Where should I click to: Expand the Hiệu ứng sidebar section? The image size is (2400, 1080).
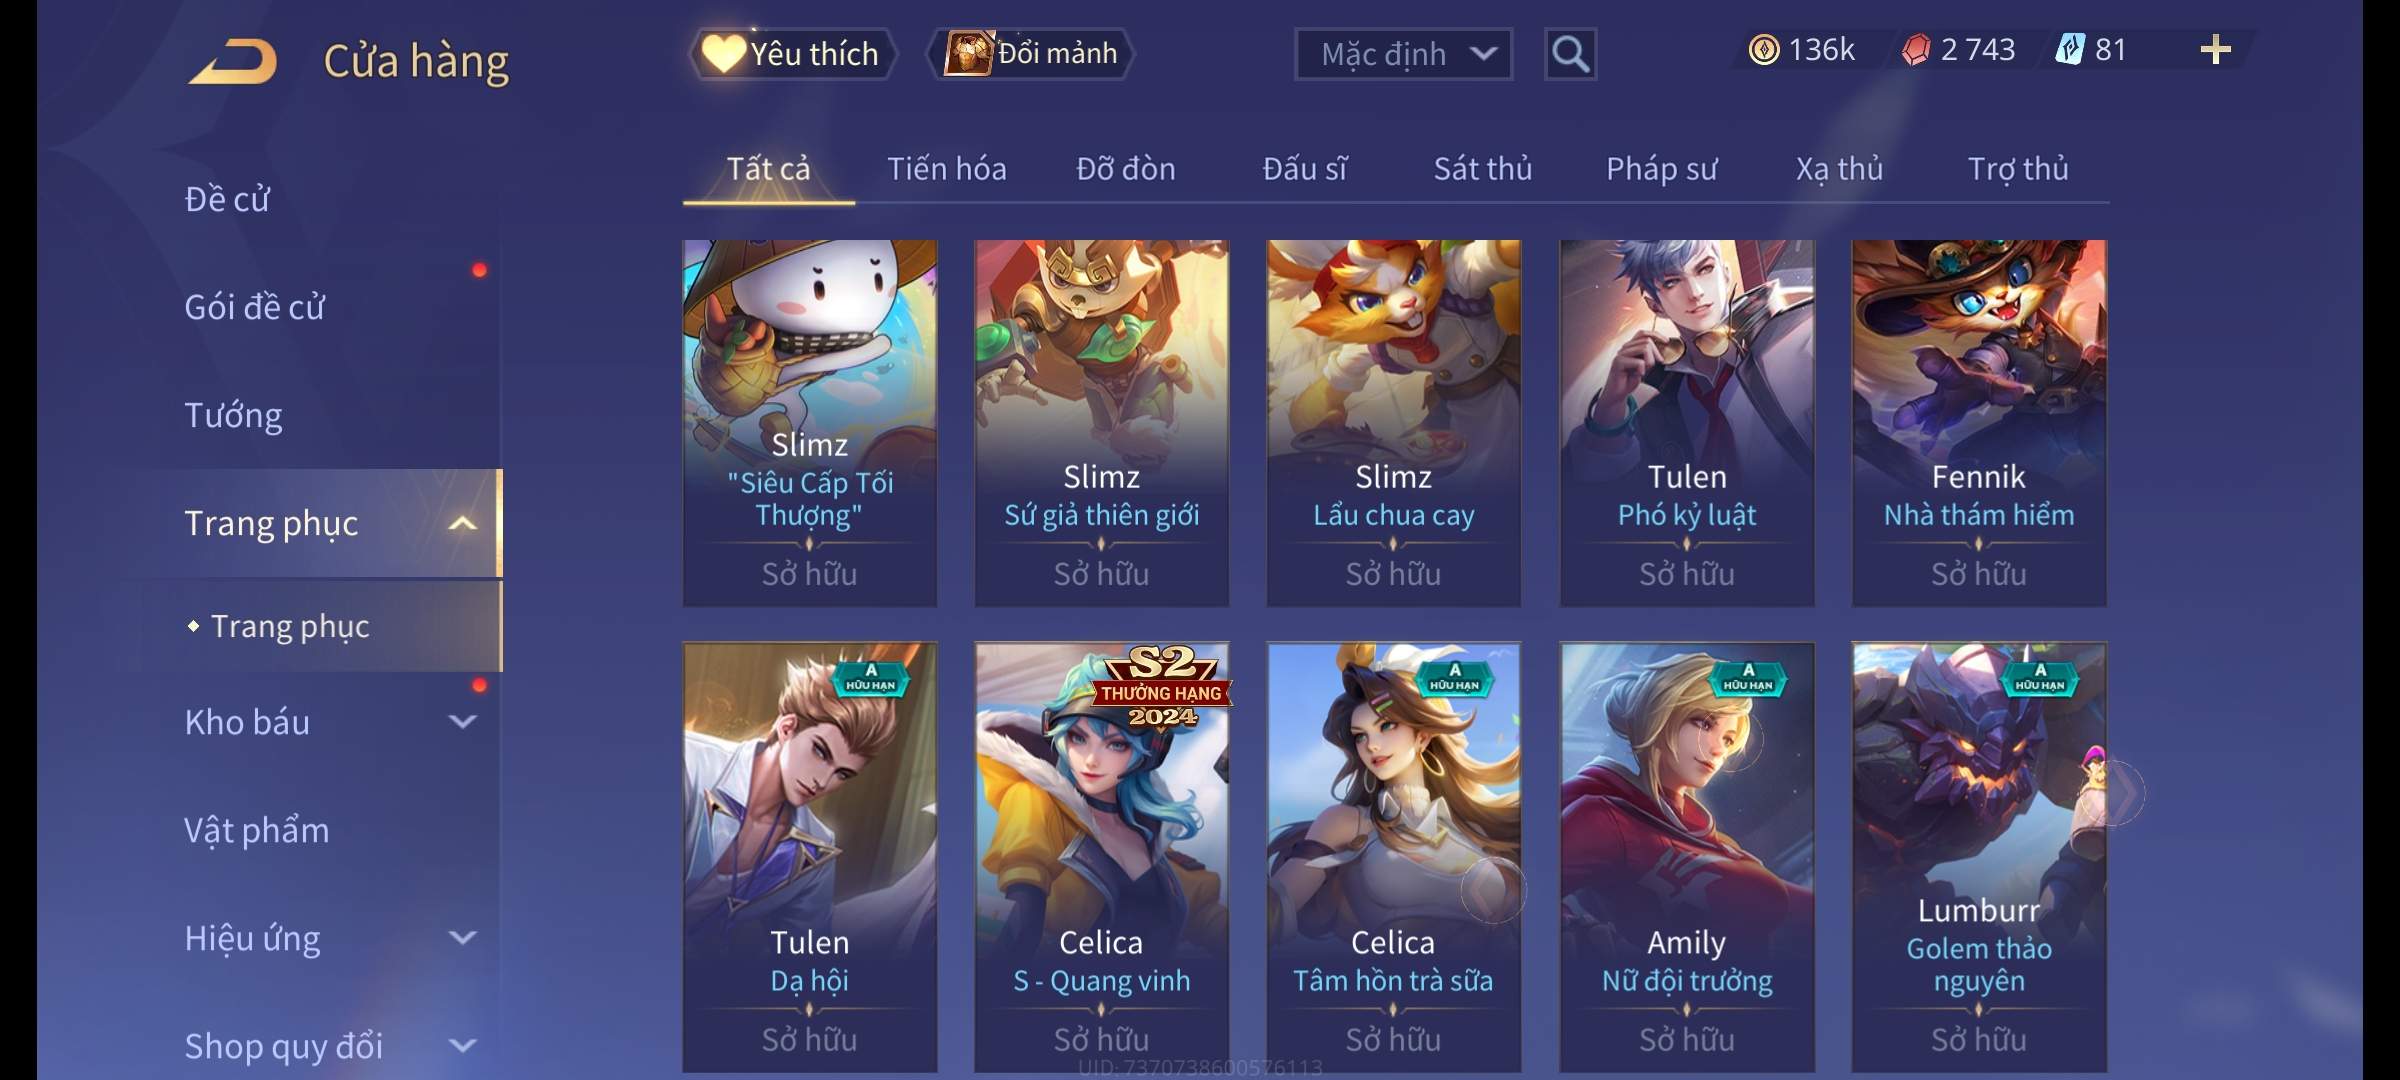pos(462,938)
